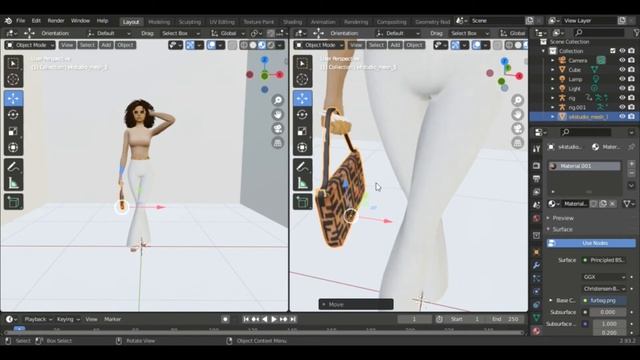Open the File menu

20,20
